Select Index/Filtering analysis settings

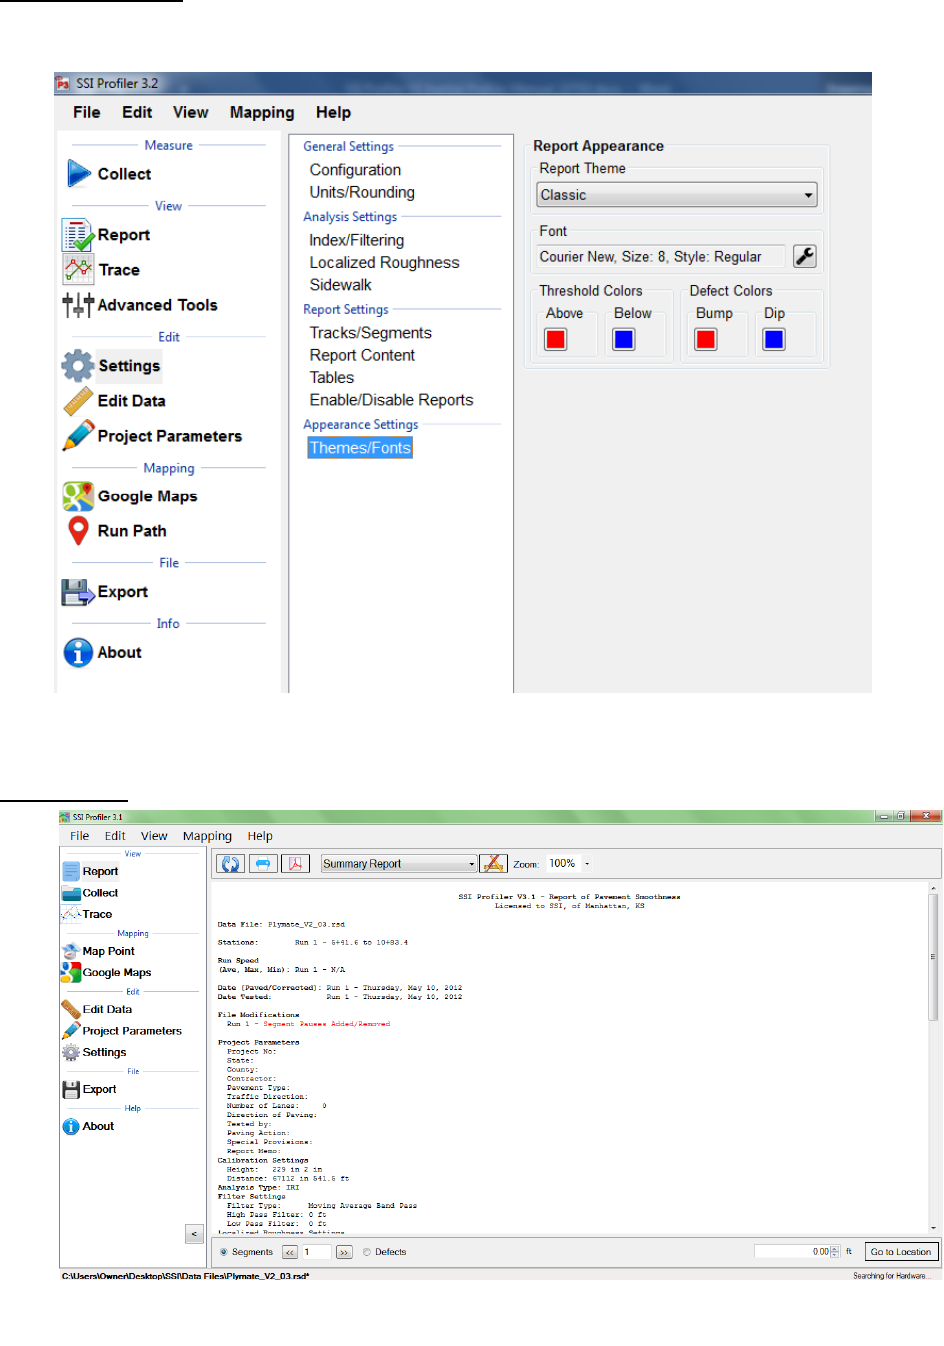point(357,240)
